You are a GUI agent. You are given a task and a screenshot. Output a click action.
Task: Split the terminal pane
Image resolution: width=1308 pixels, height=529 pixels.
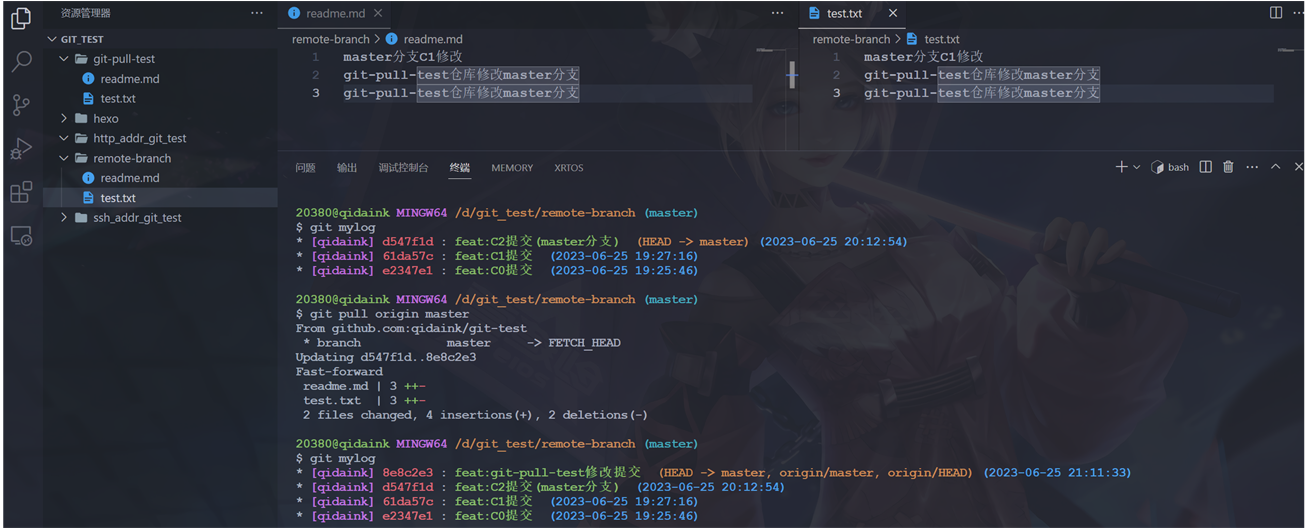(x=1206, y=167)
